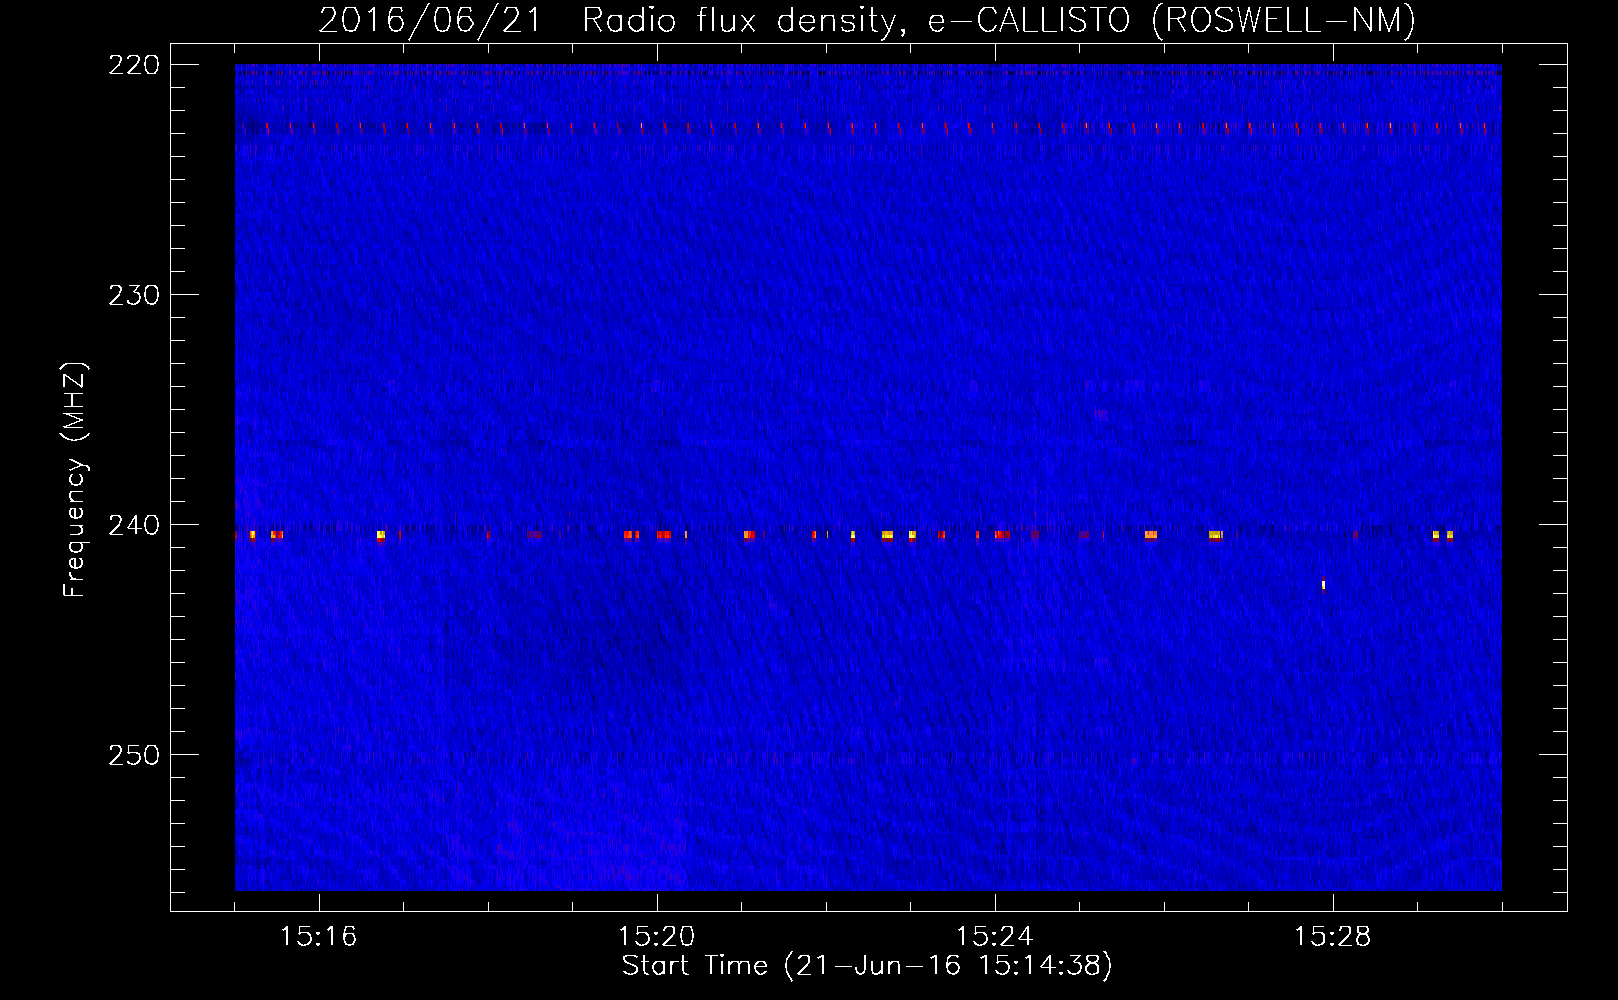Click the 230 frequency tick label
Image resolution: width=1618 pixels, height=1000 pixels.
134,295
